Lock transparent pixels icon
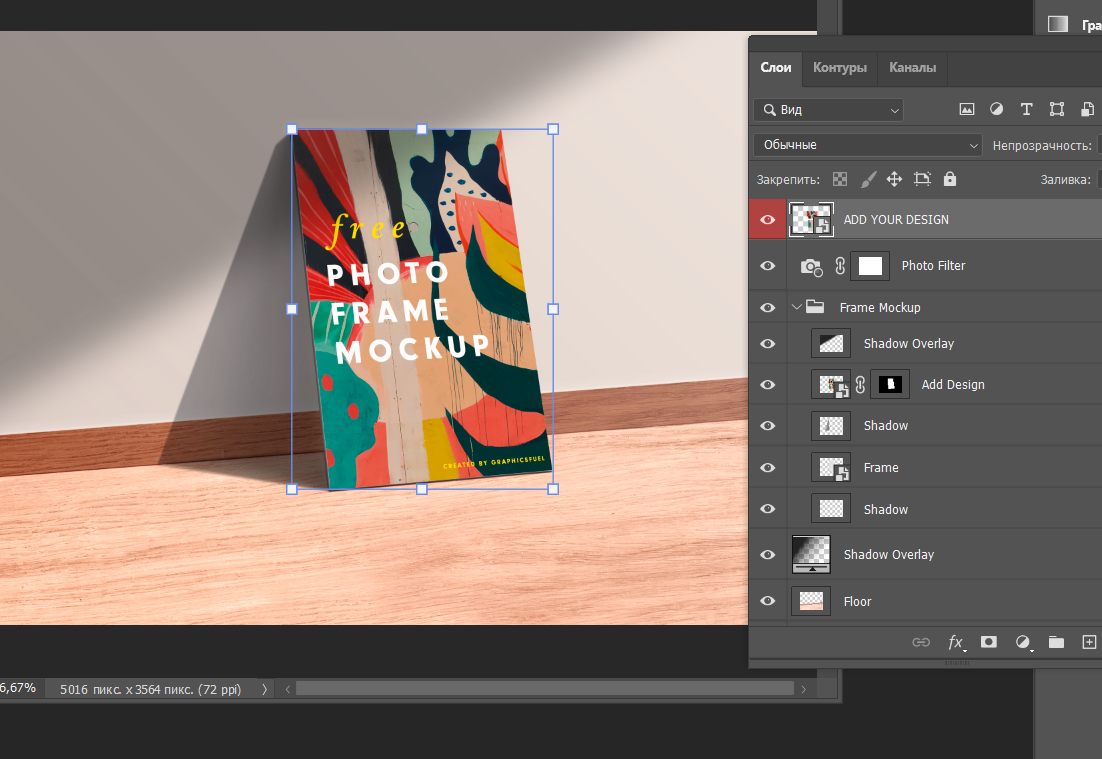 [840, 179]
